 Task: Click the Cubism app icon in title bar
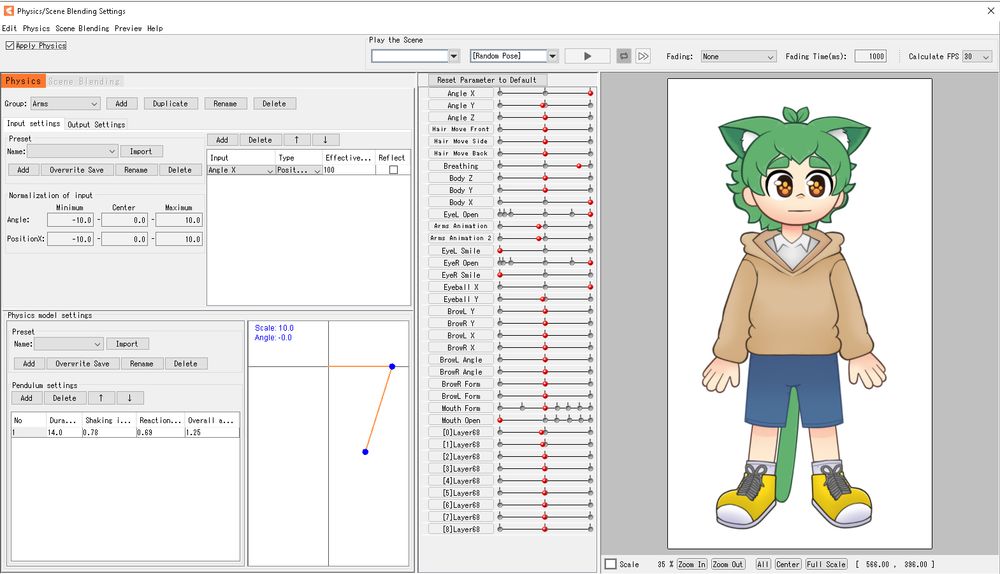click(x=8, y=10)
